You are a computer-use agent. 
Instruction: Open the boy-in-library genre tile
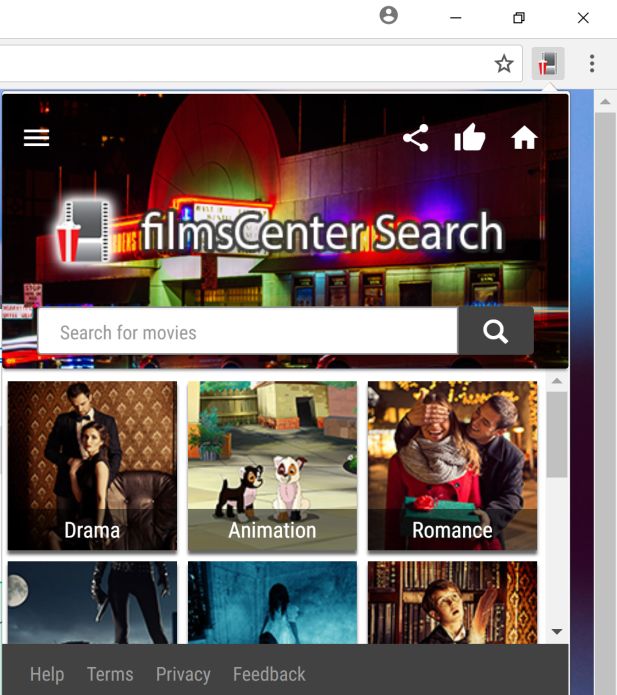coord(453,602)
